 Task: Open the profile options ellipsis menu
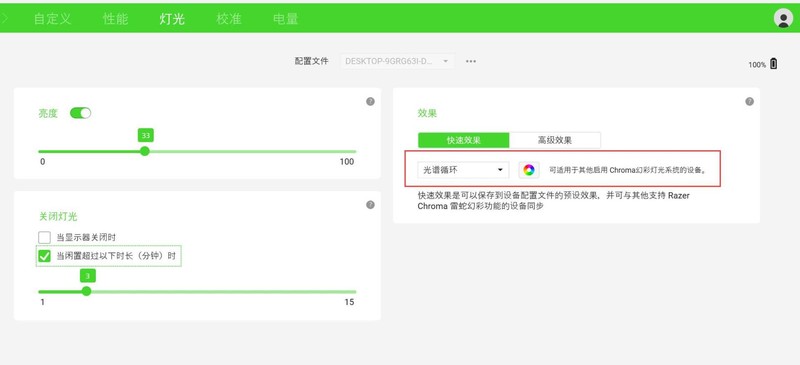coord(471,61)
